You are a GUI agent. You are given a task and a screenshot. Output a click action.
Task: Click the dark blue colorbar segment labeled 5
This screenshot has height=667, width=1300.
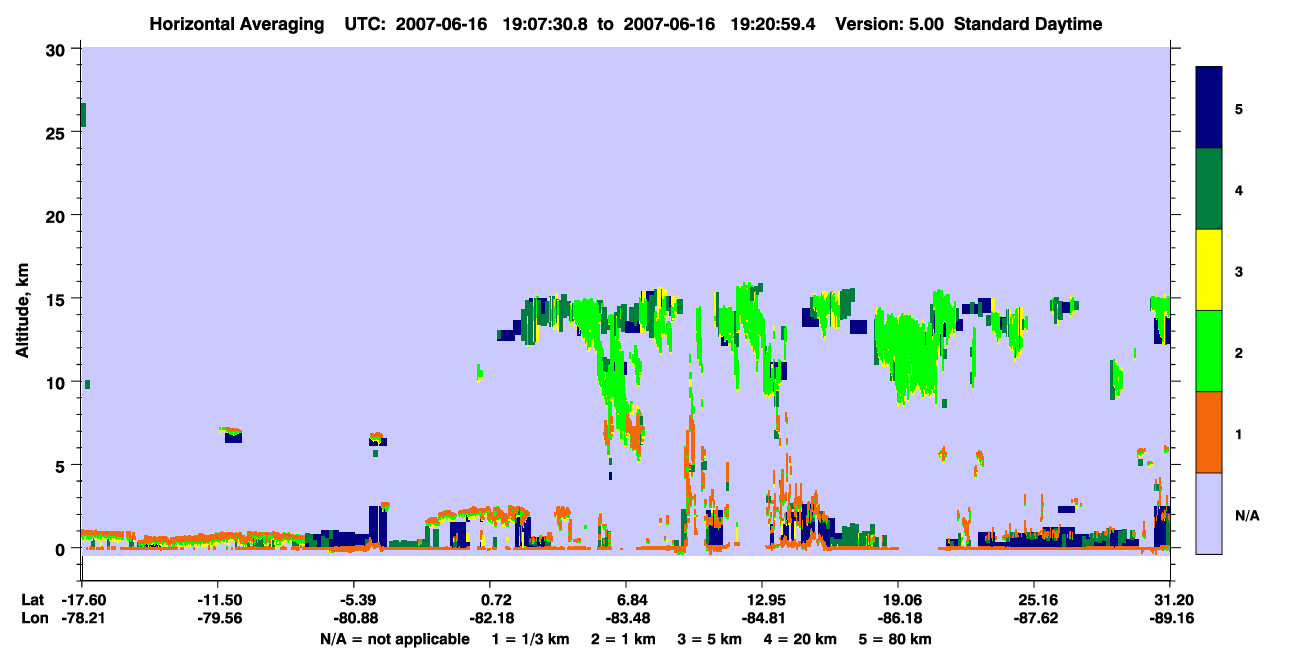point(1209,108)
